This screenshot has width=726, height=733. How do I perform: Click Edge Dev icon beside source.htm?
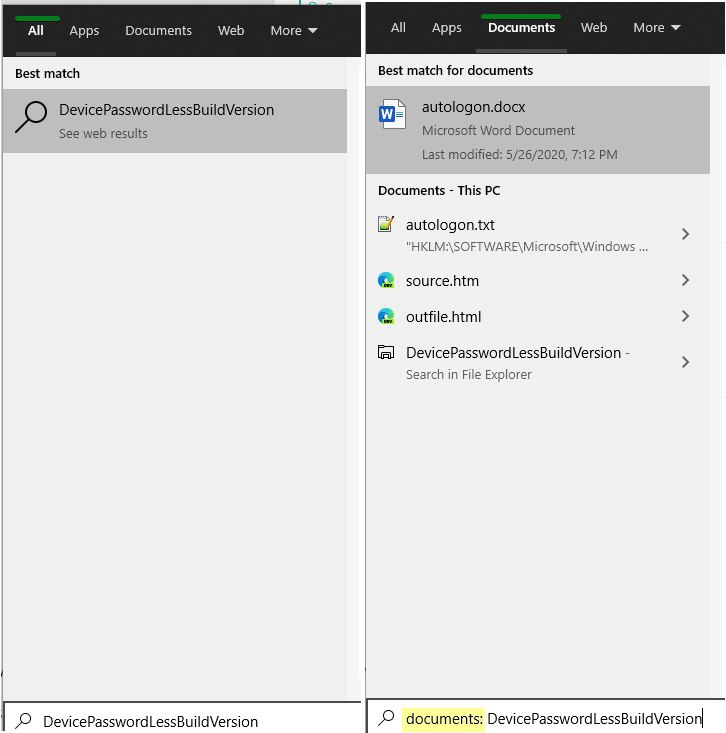pyautogui.click(x=386, y=280)
